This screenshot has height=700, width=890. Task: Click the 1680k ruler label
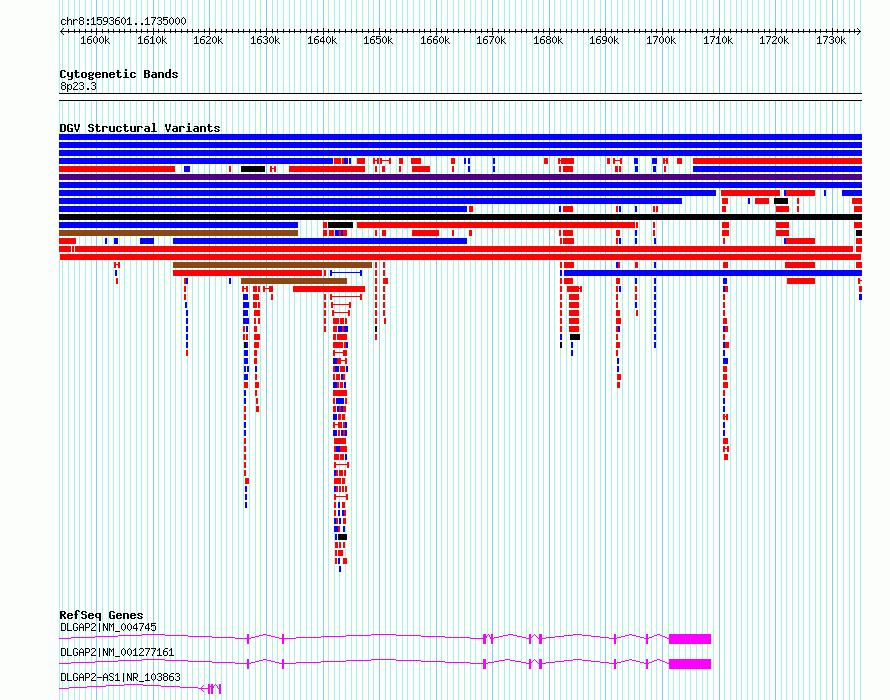pos(548,40)
